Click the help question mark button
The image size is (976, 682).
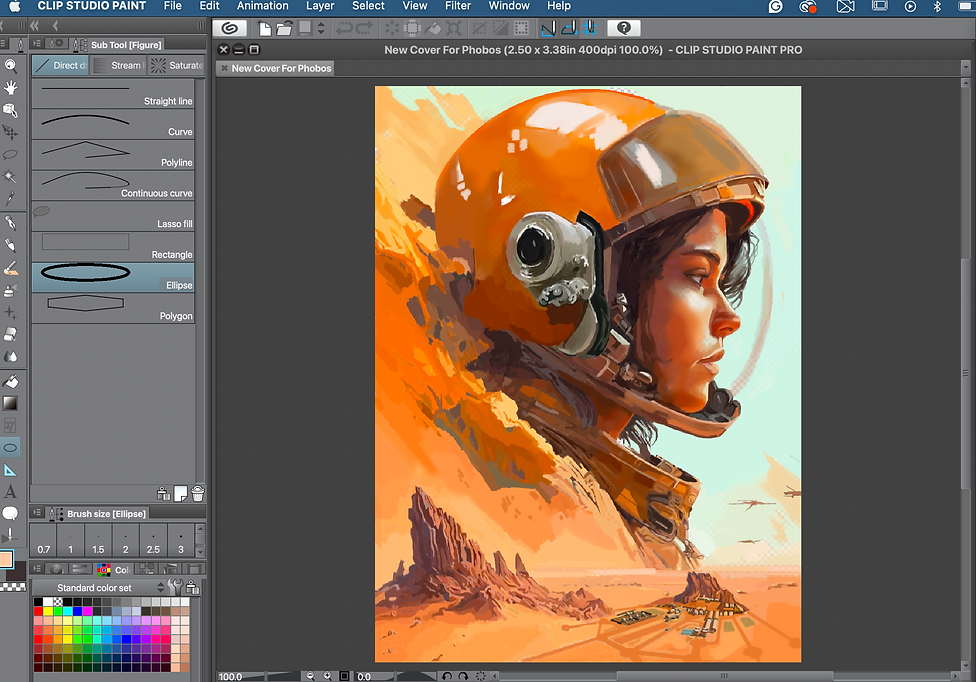click(x=624, y=28)
